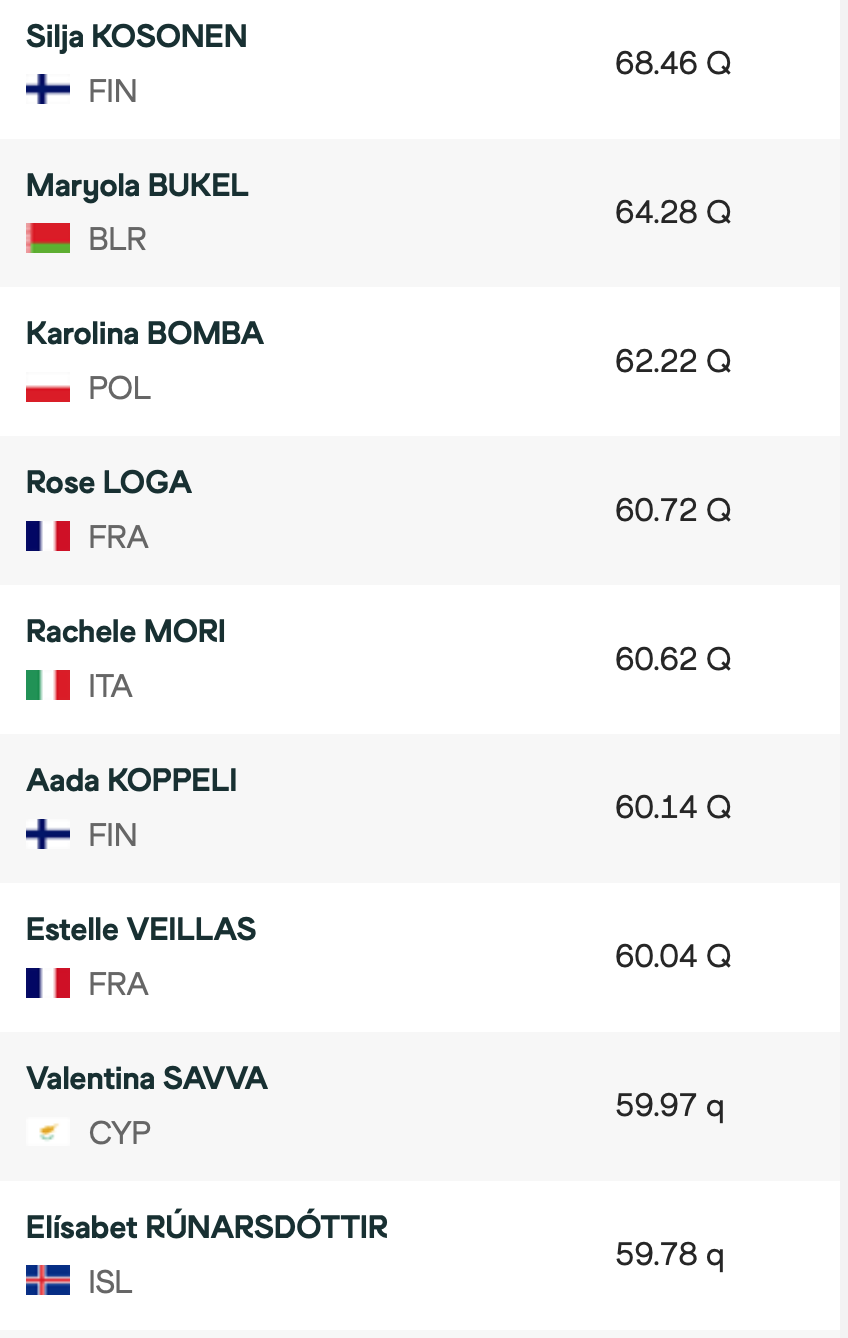Open Aada KOPPELI's athlete profile
The image size is (848, 1338).
pos(132,780)
